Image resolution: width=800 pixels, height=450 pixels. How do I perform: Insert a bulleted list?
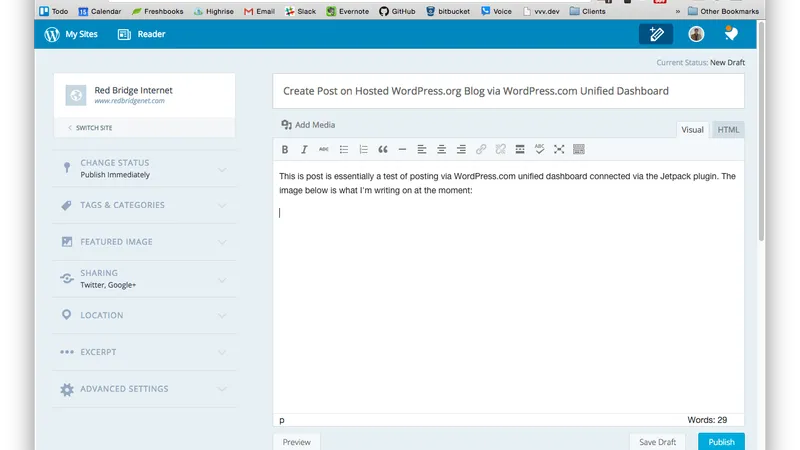(343, 149)
